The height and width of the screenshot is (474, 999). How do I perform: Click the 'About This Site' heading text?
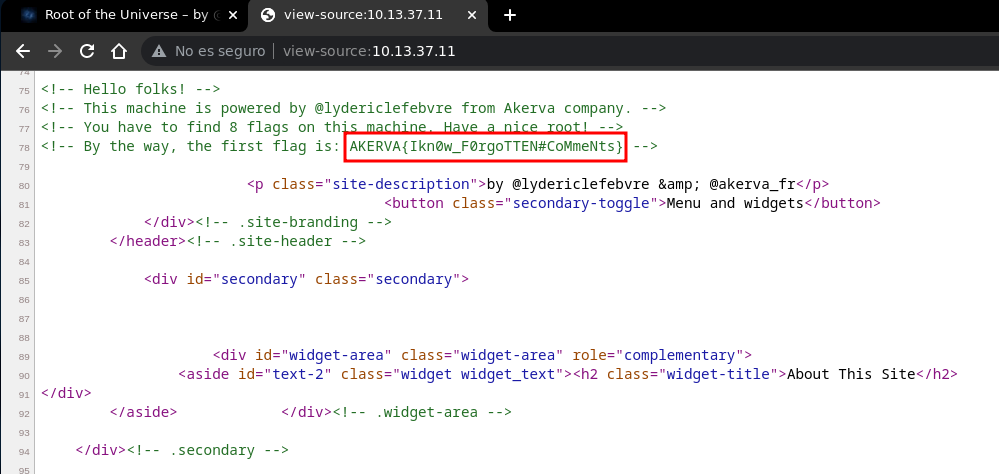pyautogui.click(x=851, y=374)
